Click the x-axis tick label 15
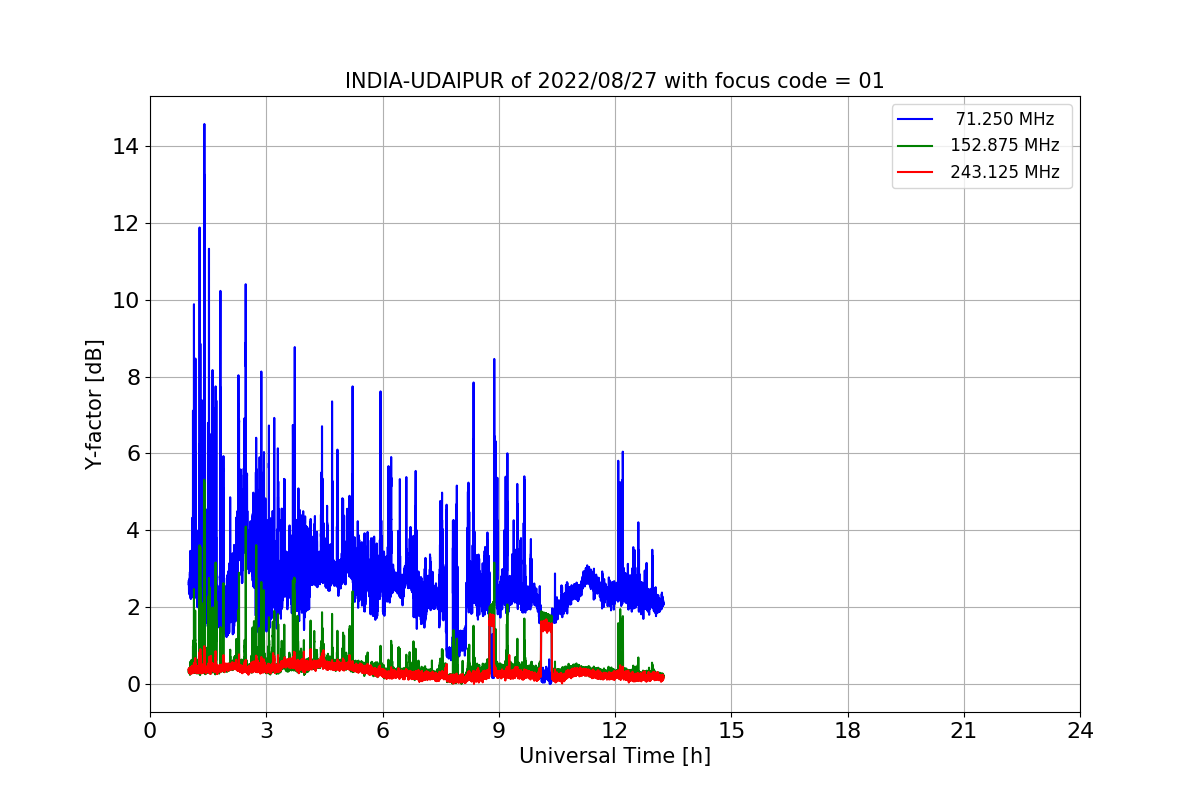Screen dimensions: 1200x800 tap(731, 730)
